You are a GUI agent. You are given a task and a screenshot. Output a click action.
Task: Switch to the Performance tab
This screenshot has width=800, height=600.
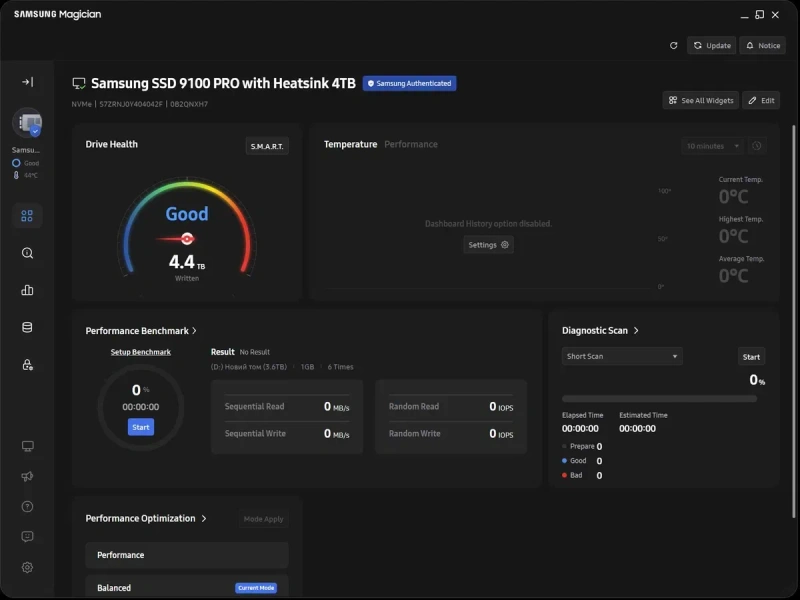(x=411, y=144)
